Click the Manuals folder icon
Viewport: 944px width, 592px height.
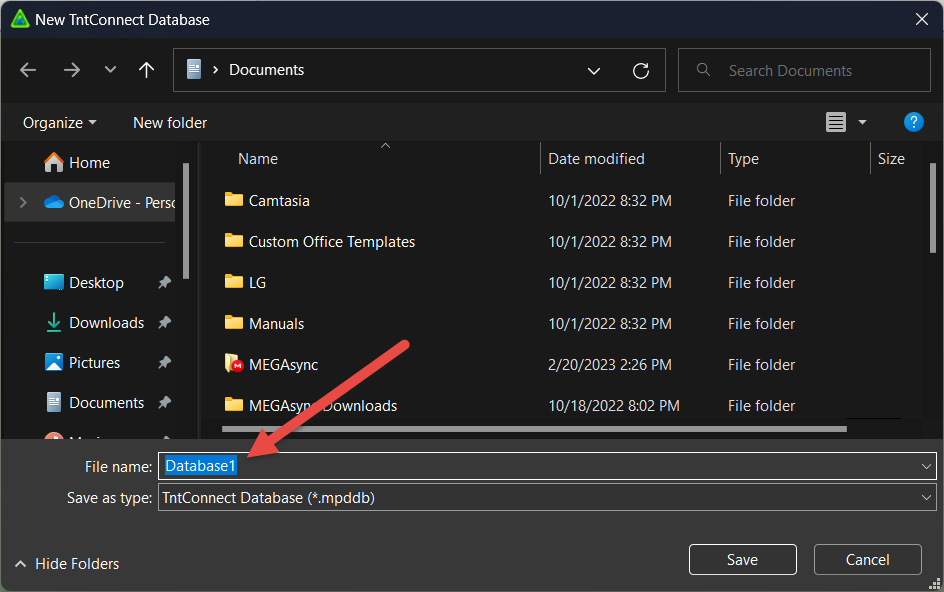[234, 322]
